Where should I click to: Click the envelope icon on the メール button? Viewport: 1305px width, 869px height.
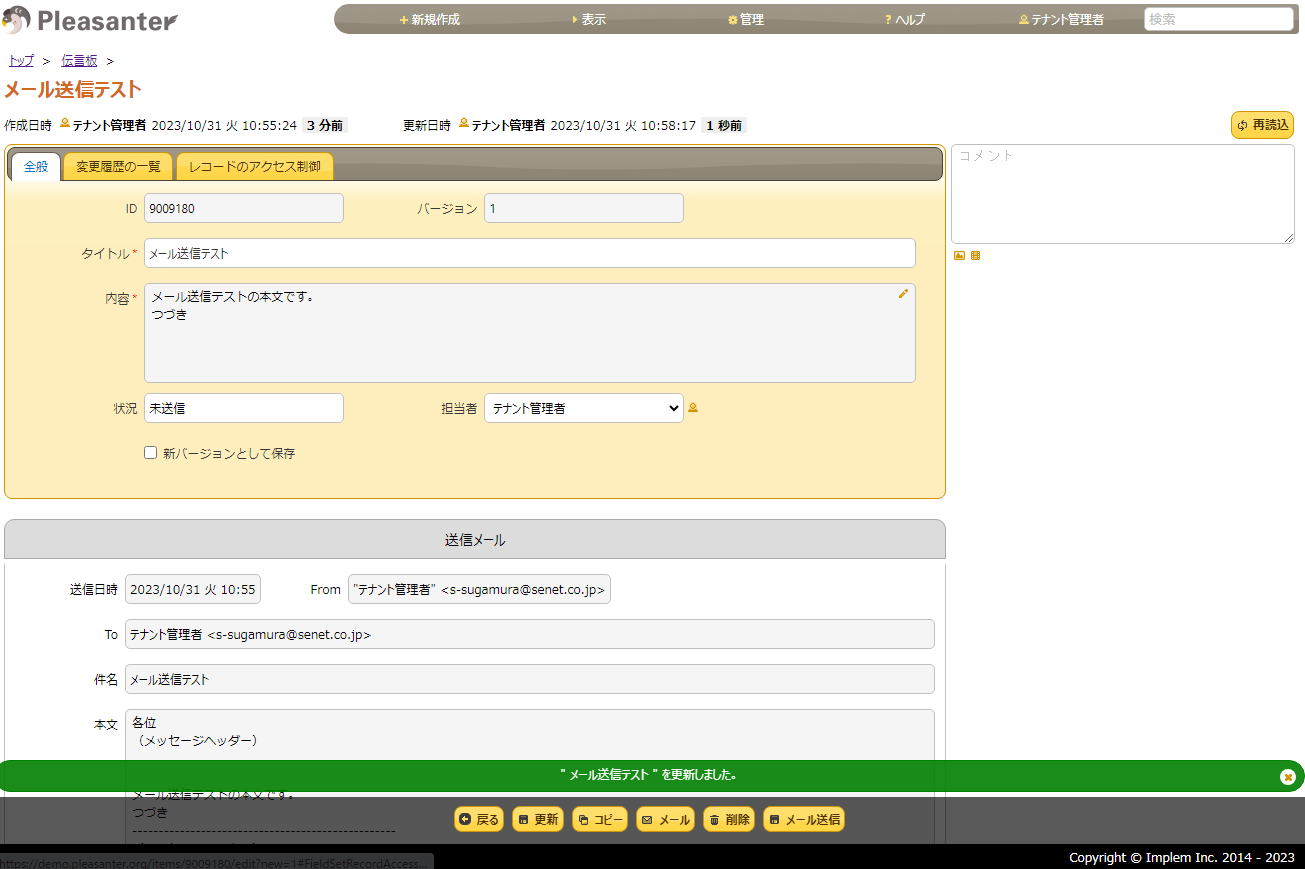click(x=648, y=819)
